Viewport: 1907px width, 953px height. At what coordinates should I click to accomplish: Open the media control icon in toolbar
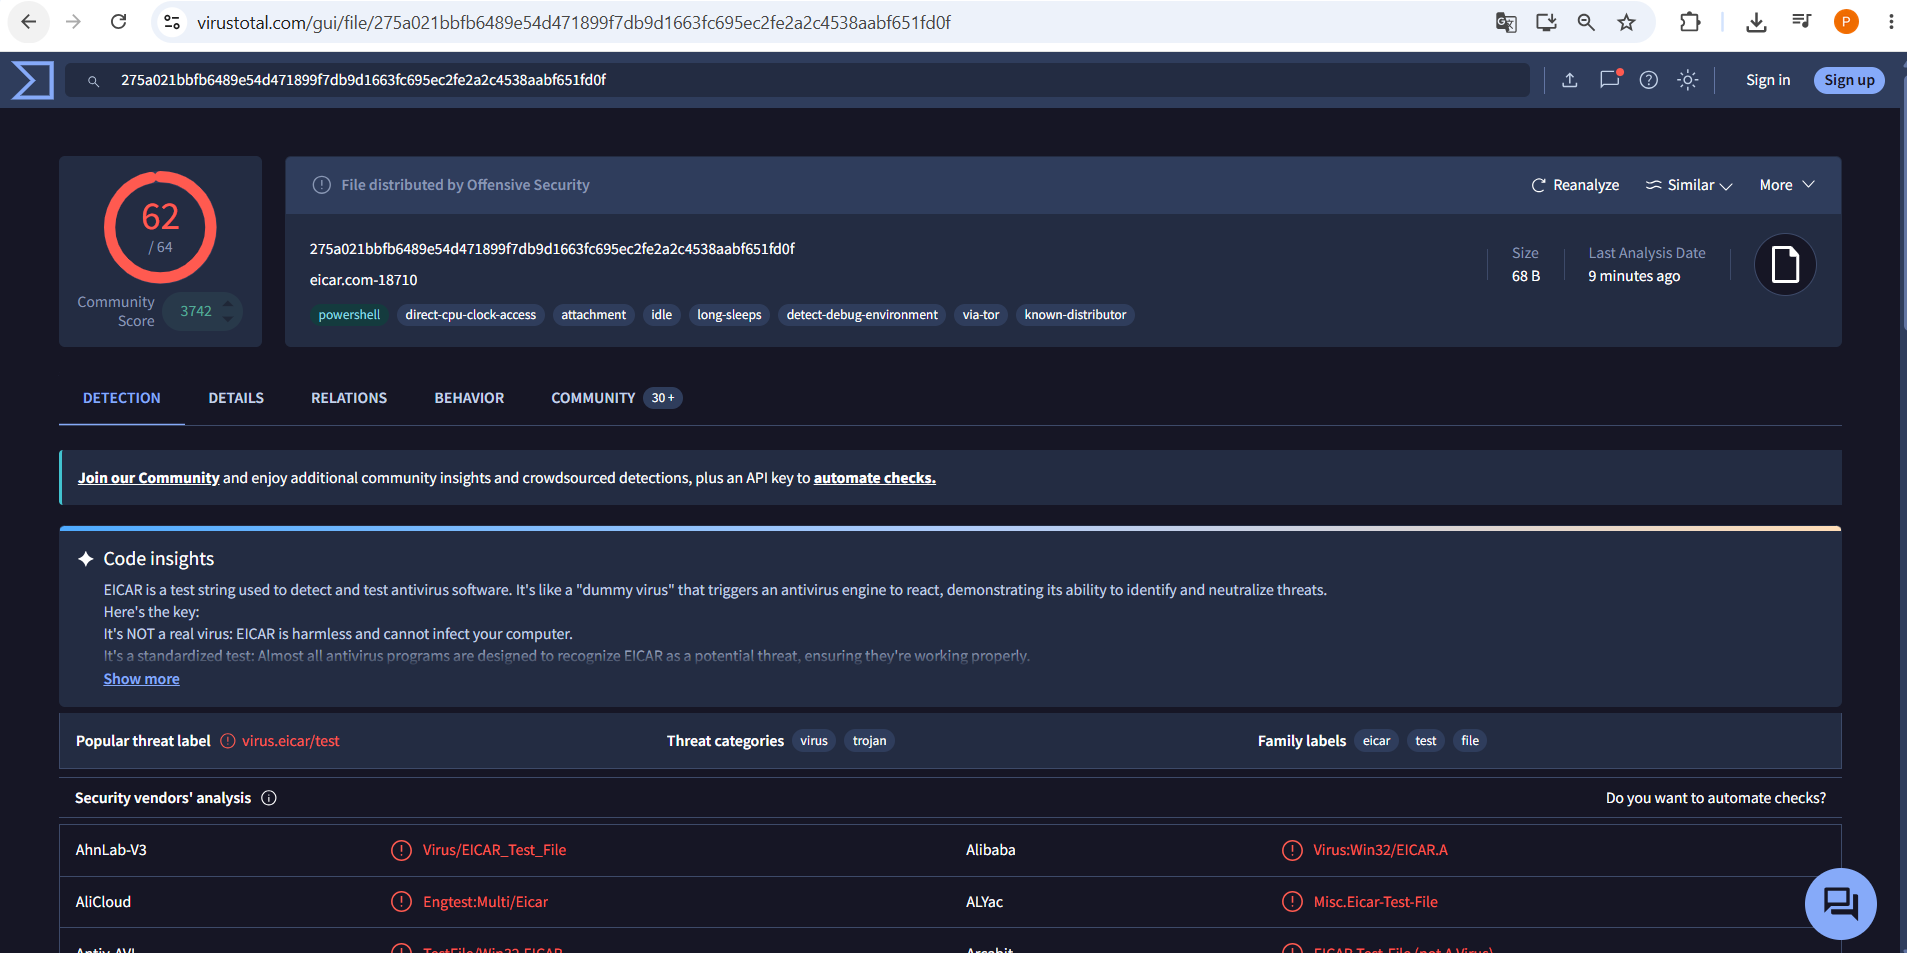pyautogui.click(x=1801, y=22)
